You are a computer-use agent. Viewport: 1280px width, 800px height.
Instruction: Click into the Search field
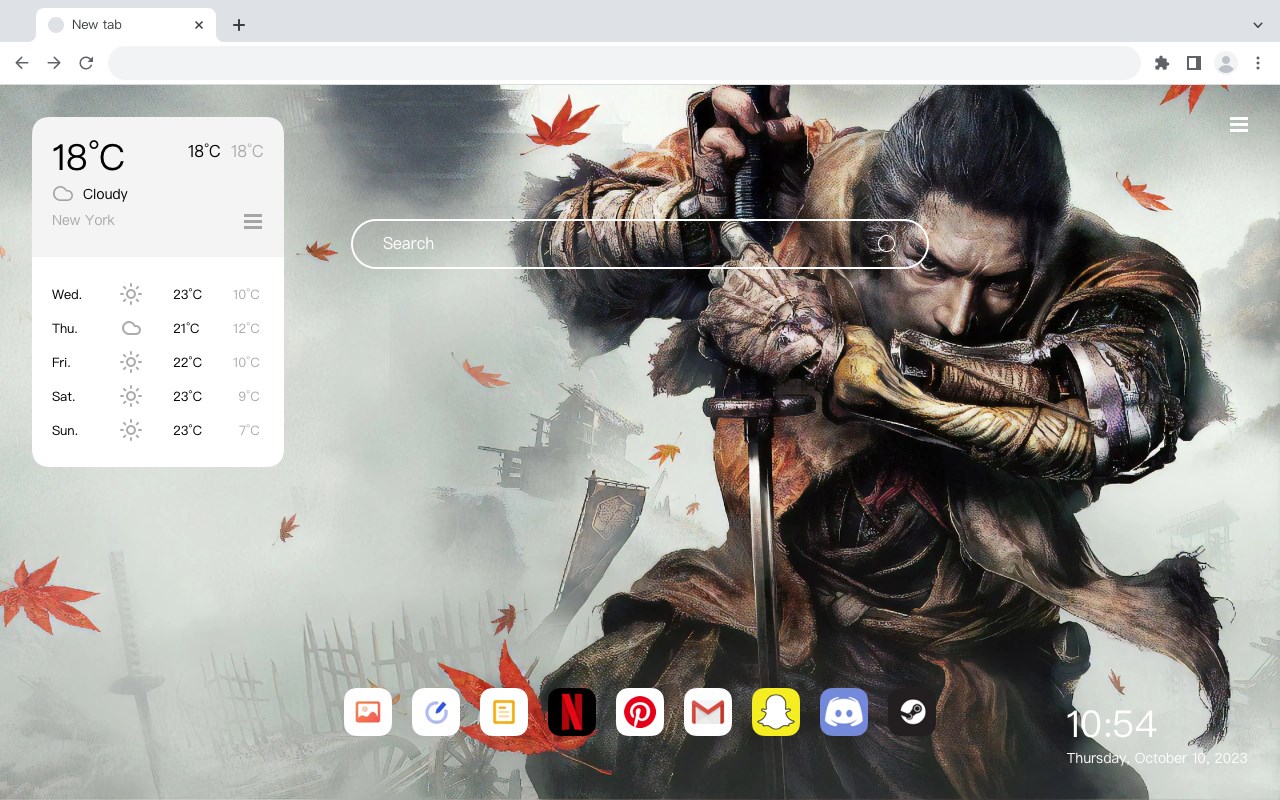point(640,244)
